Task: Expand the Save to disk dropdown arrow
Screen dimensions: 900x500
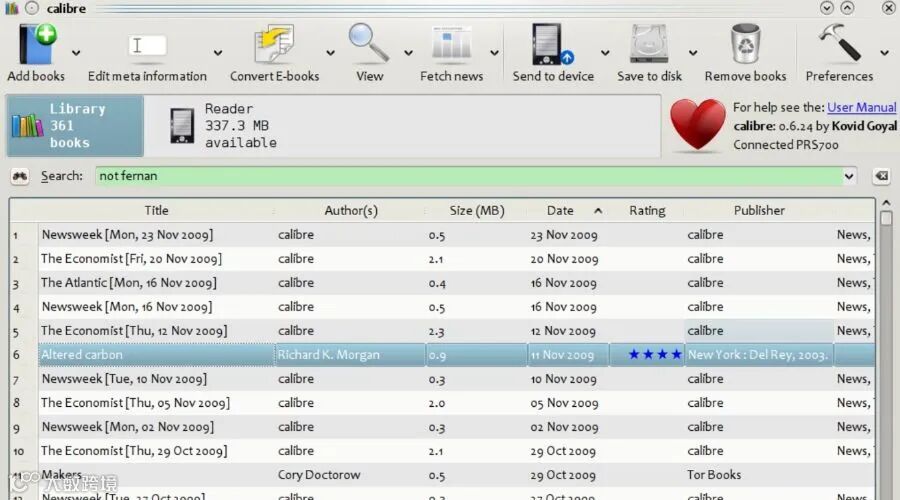Action: (x=693, y=53)
